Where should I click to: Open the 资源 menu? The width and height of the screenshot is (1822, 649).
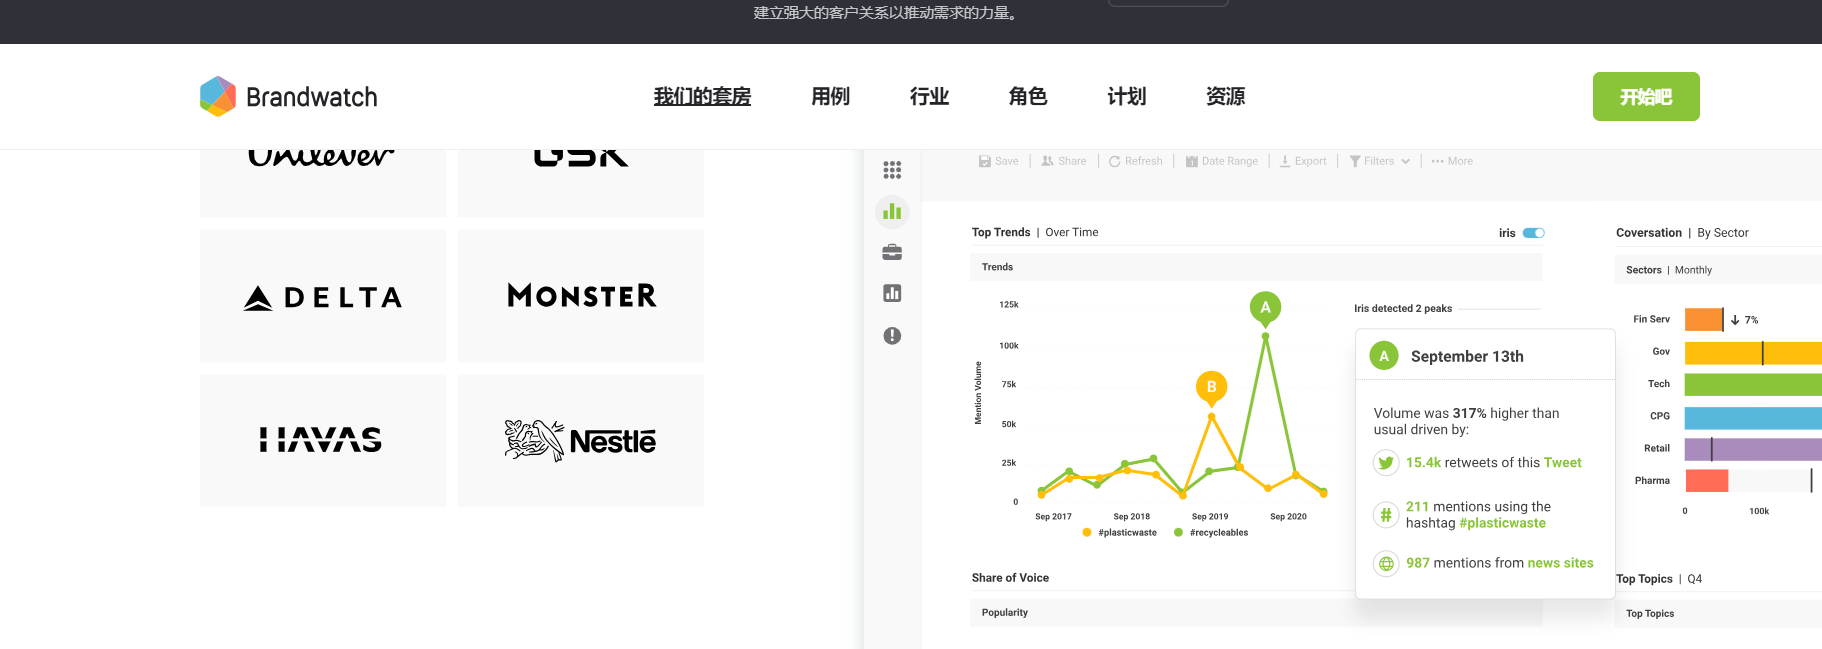click(1225, 97)
